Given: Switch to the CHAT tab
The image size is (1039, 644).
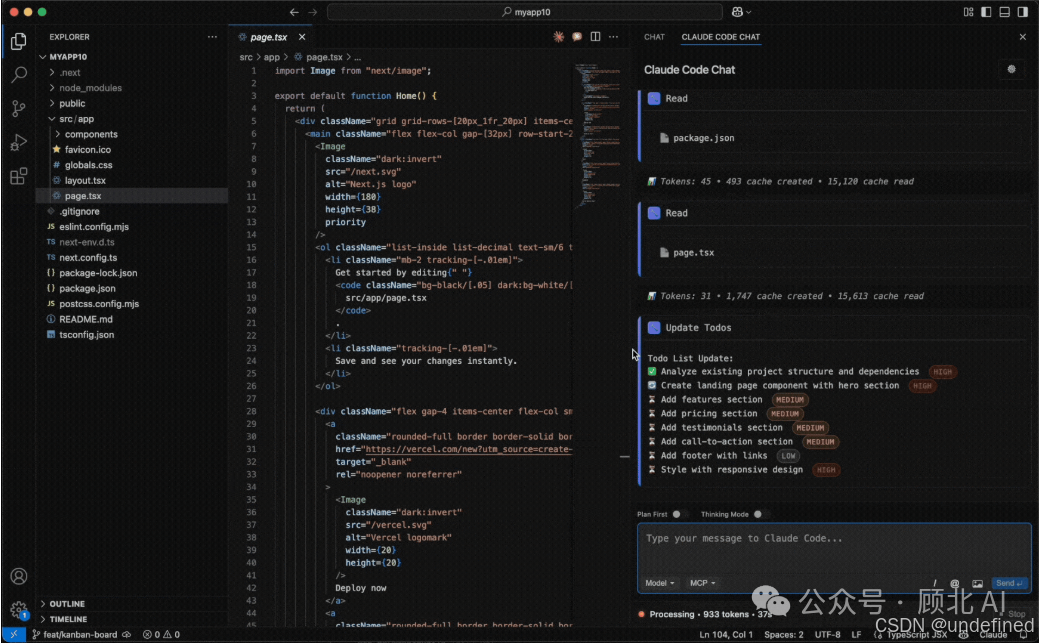Looking at the screenshot, I should [x=654, y=37].
